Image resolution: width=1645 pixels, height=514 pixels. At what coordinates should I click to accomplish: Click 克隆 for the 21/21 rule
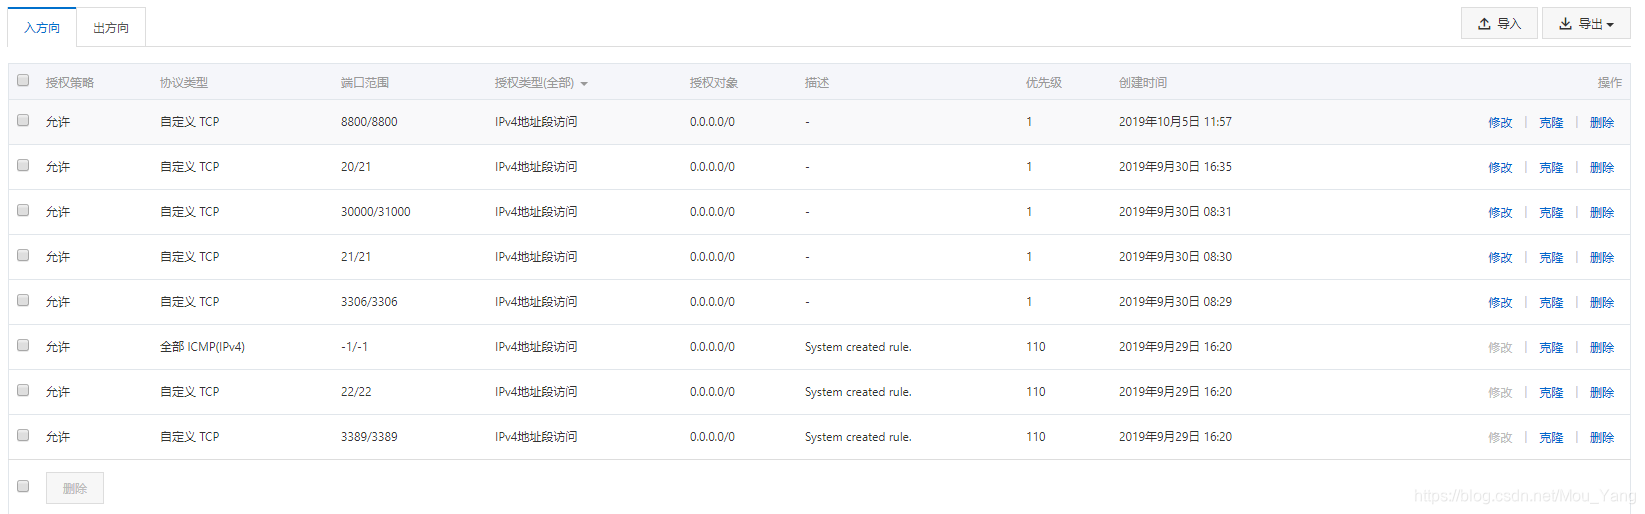tap(1551, 258)
